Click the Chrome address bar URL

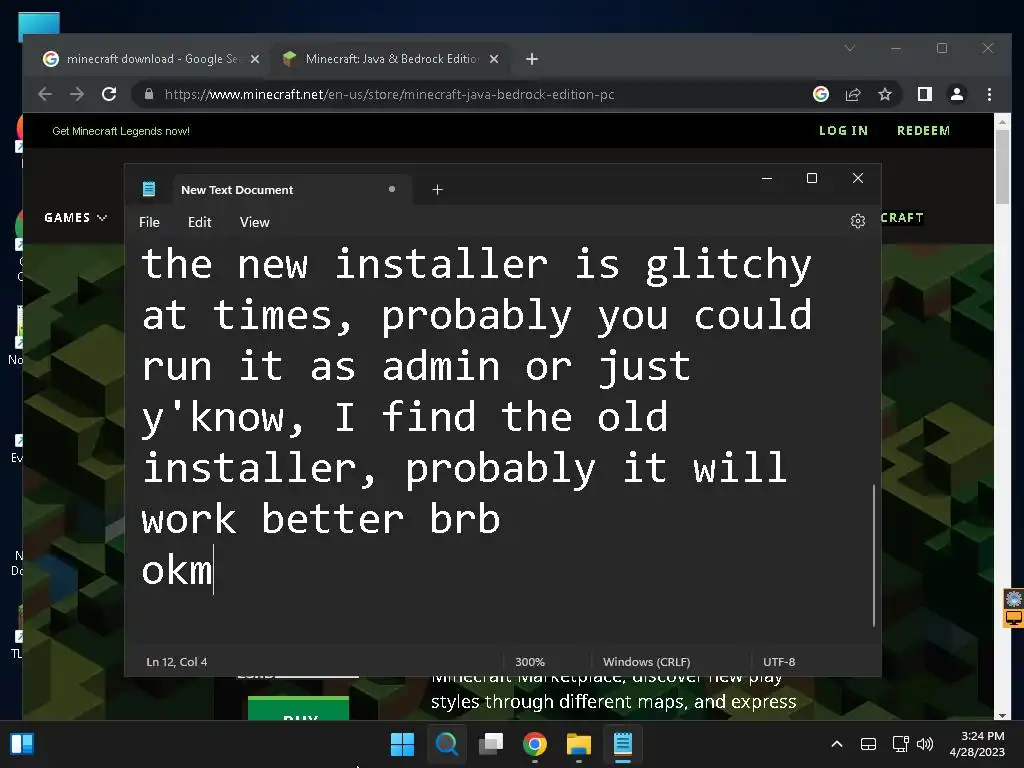pyautogui.click(x=389, y=94)
